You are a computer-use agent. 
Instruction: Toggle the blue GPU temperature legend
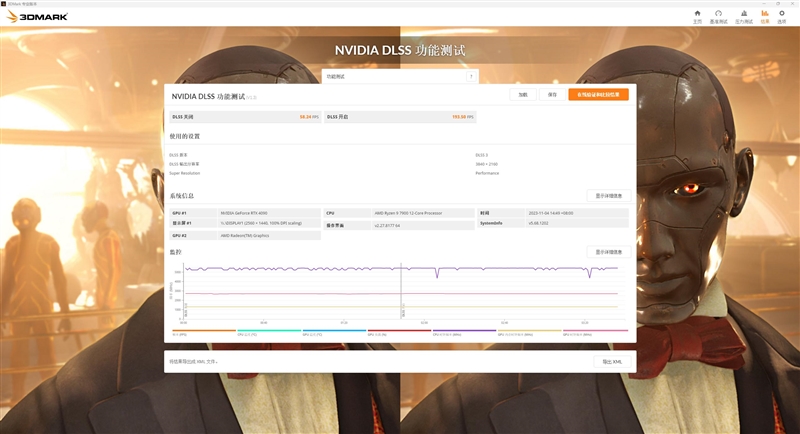[x=335, y=333]
